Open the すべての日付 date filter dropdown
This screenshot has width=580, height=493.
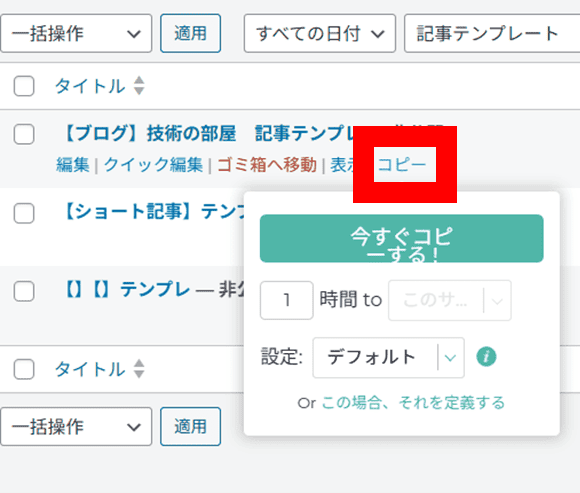coord(320,34)
